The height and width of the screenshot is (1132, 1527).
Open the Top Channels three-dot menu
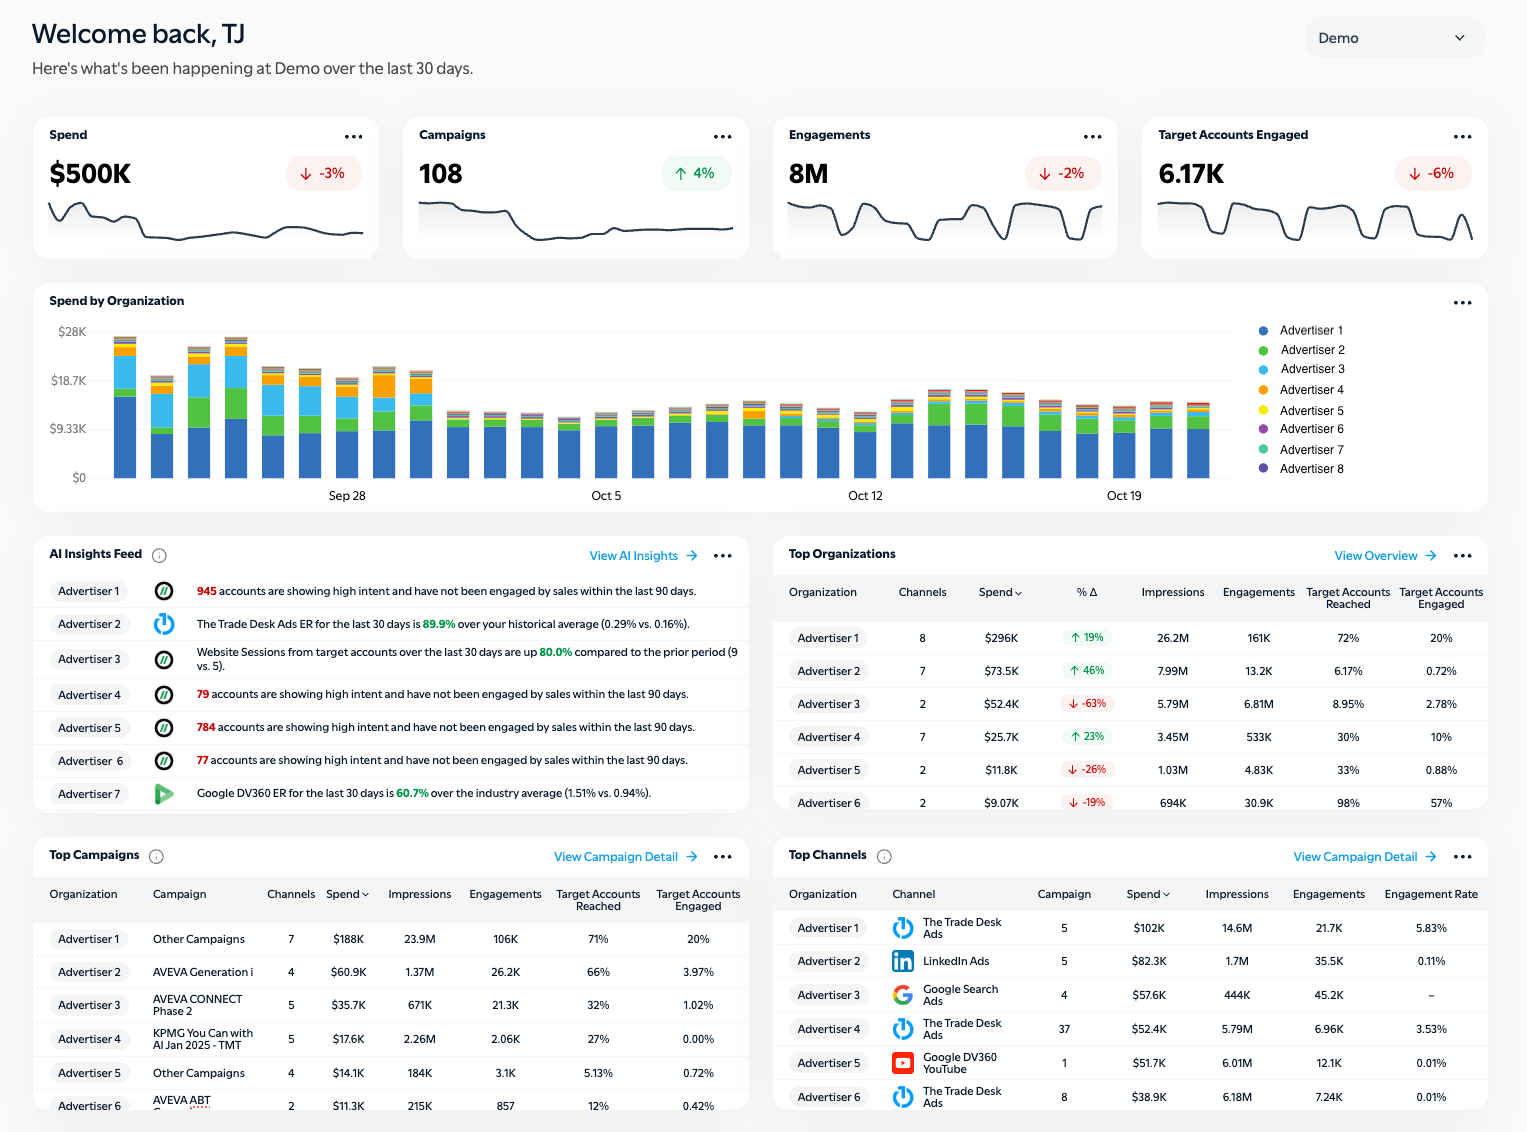click(x=1462, y=857)
